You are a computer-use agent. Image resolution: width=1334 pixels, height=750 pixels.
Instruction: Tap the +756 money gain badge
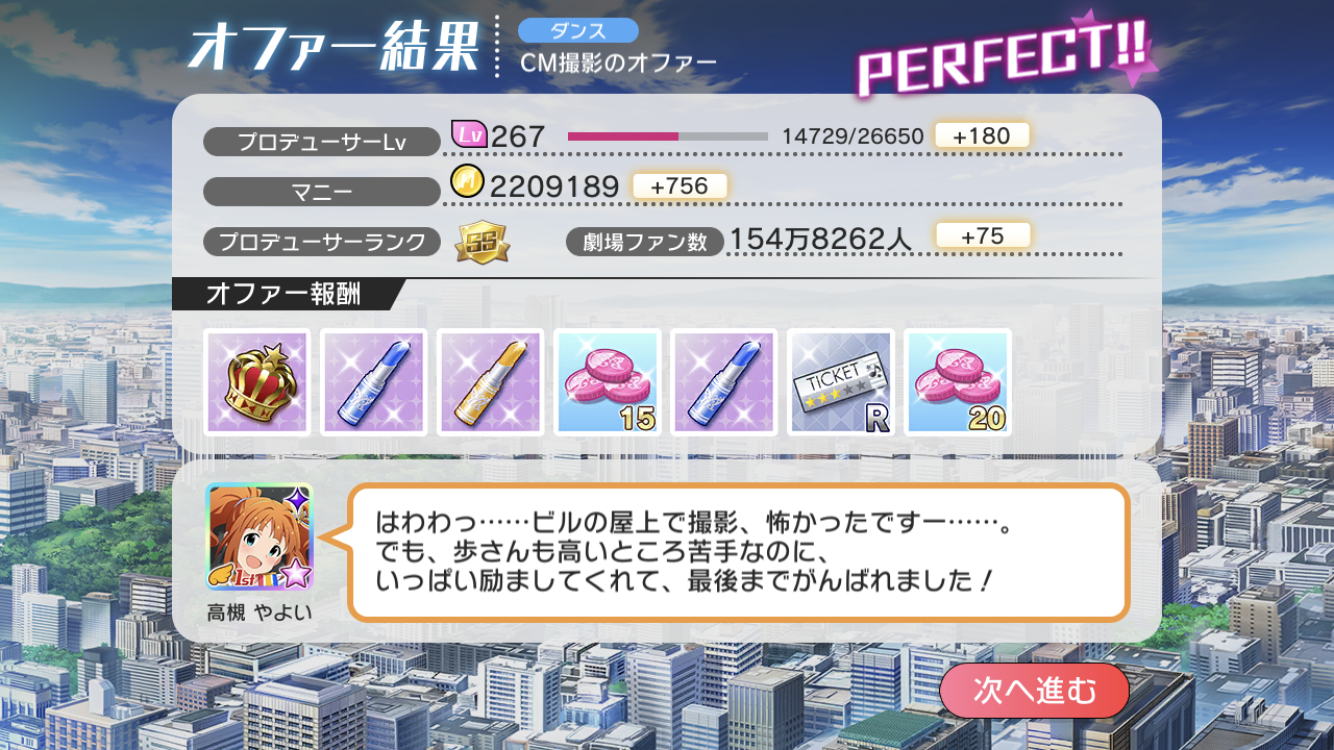679,186
